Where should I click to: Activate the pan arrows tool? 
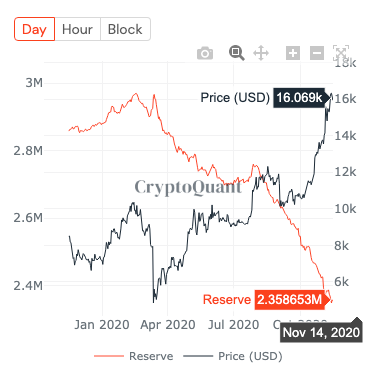pos(261,53)
